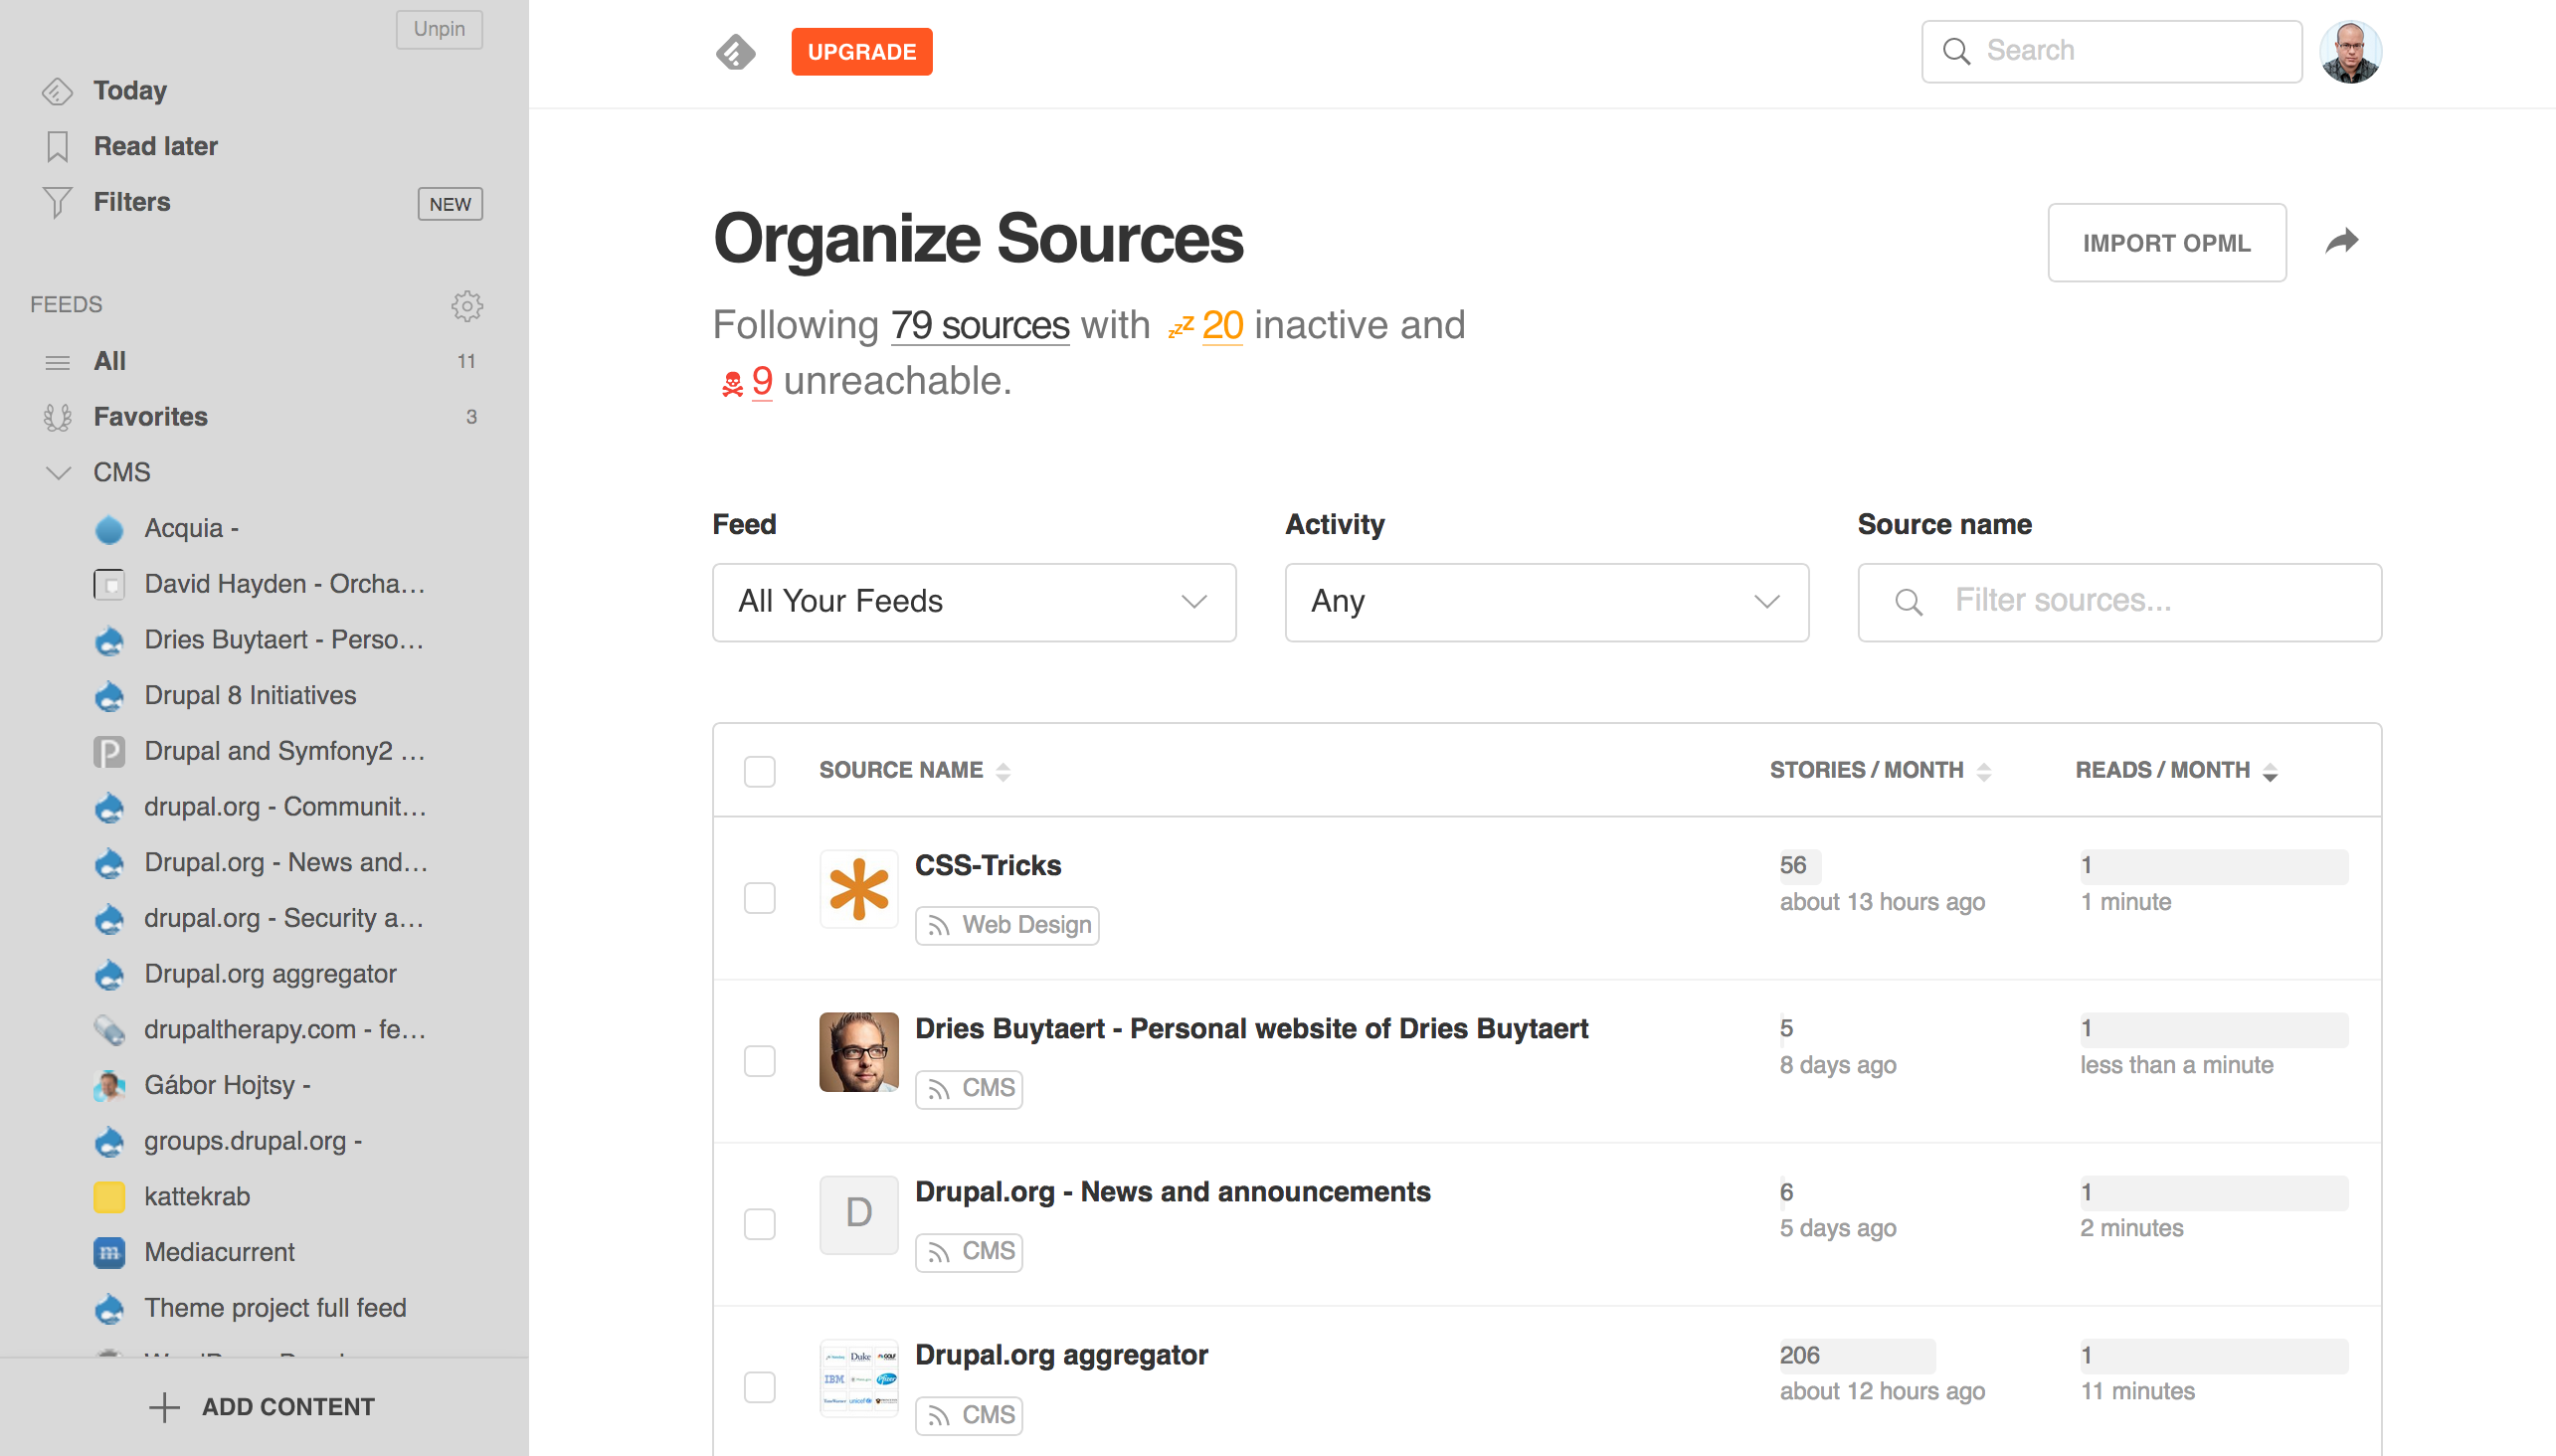Click Add Content button

coord(262,1408)
